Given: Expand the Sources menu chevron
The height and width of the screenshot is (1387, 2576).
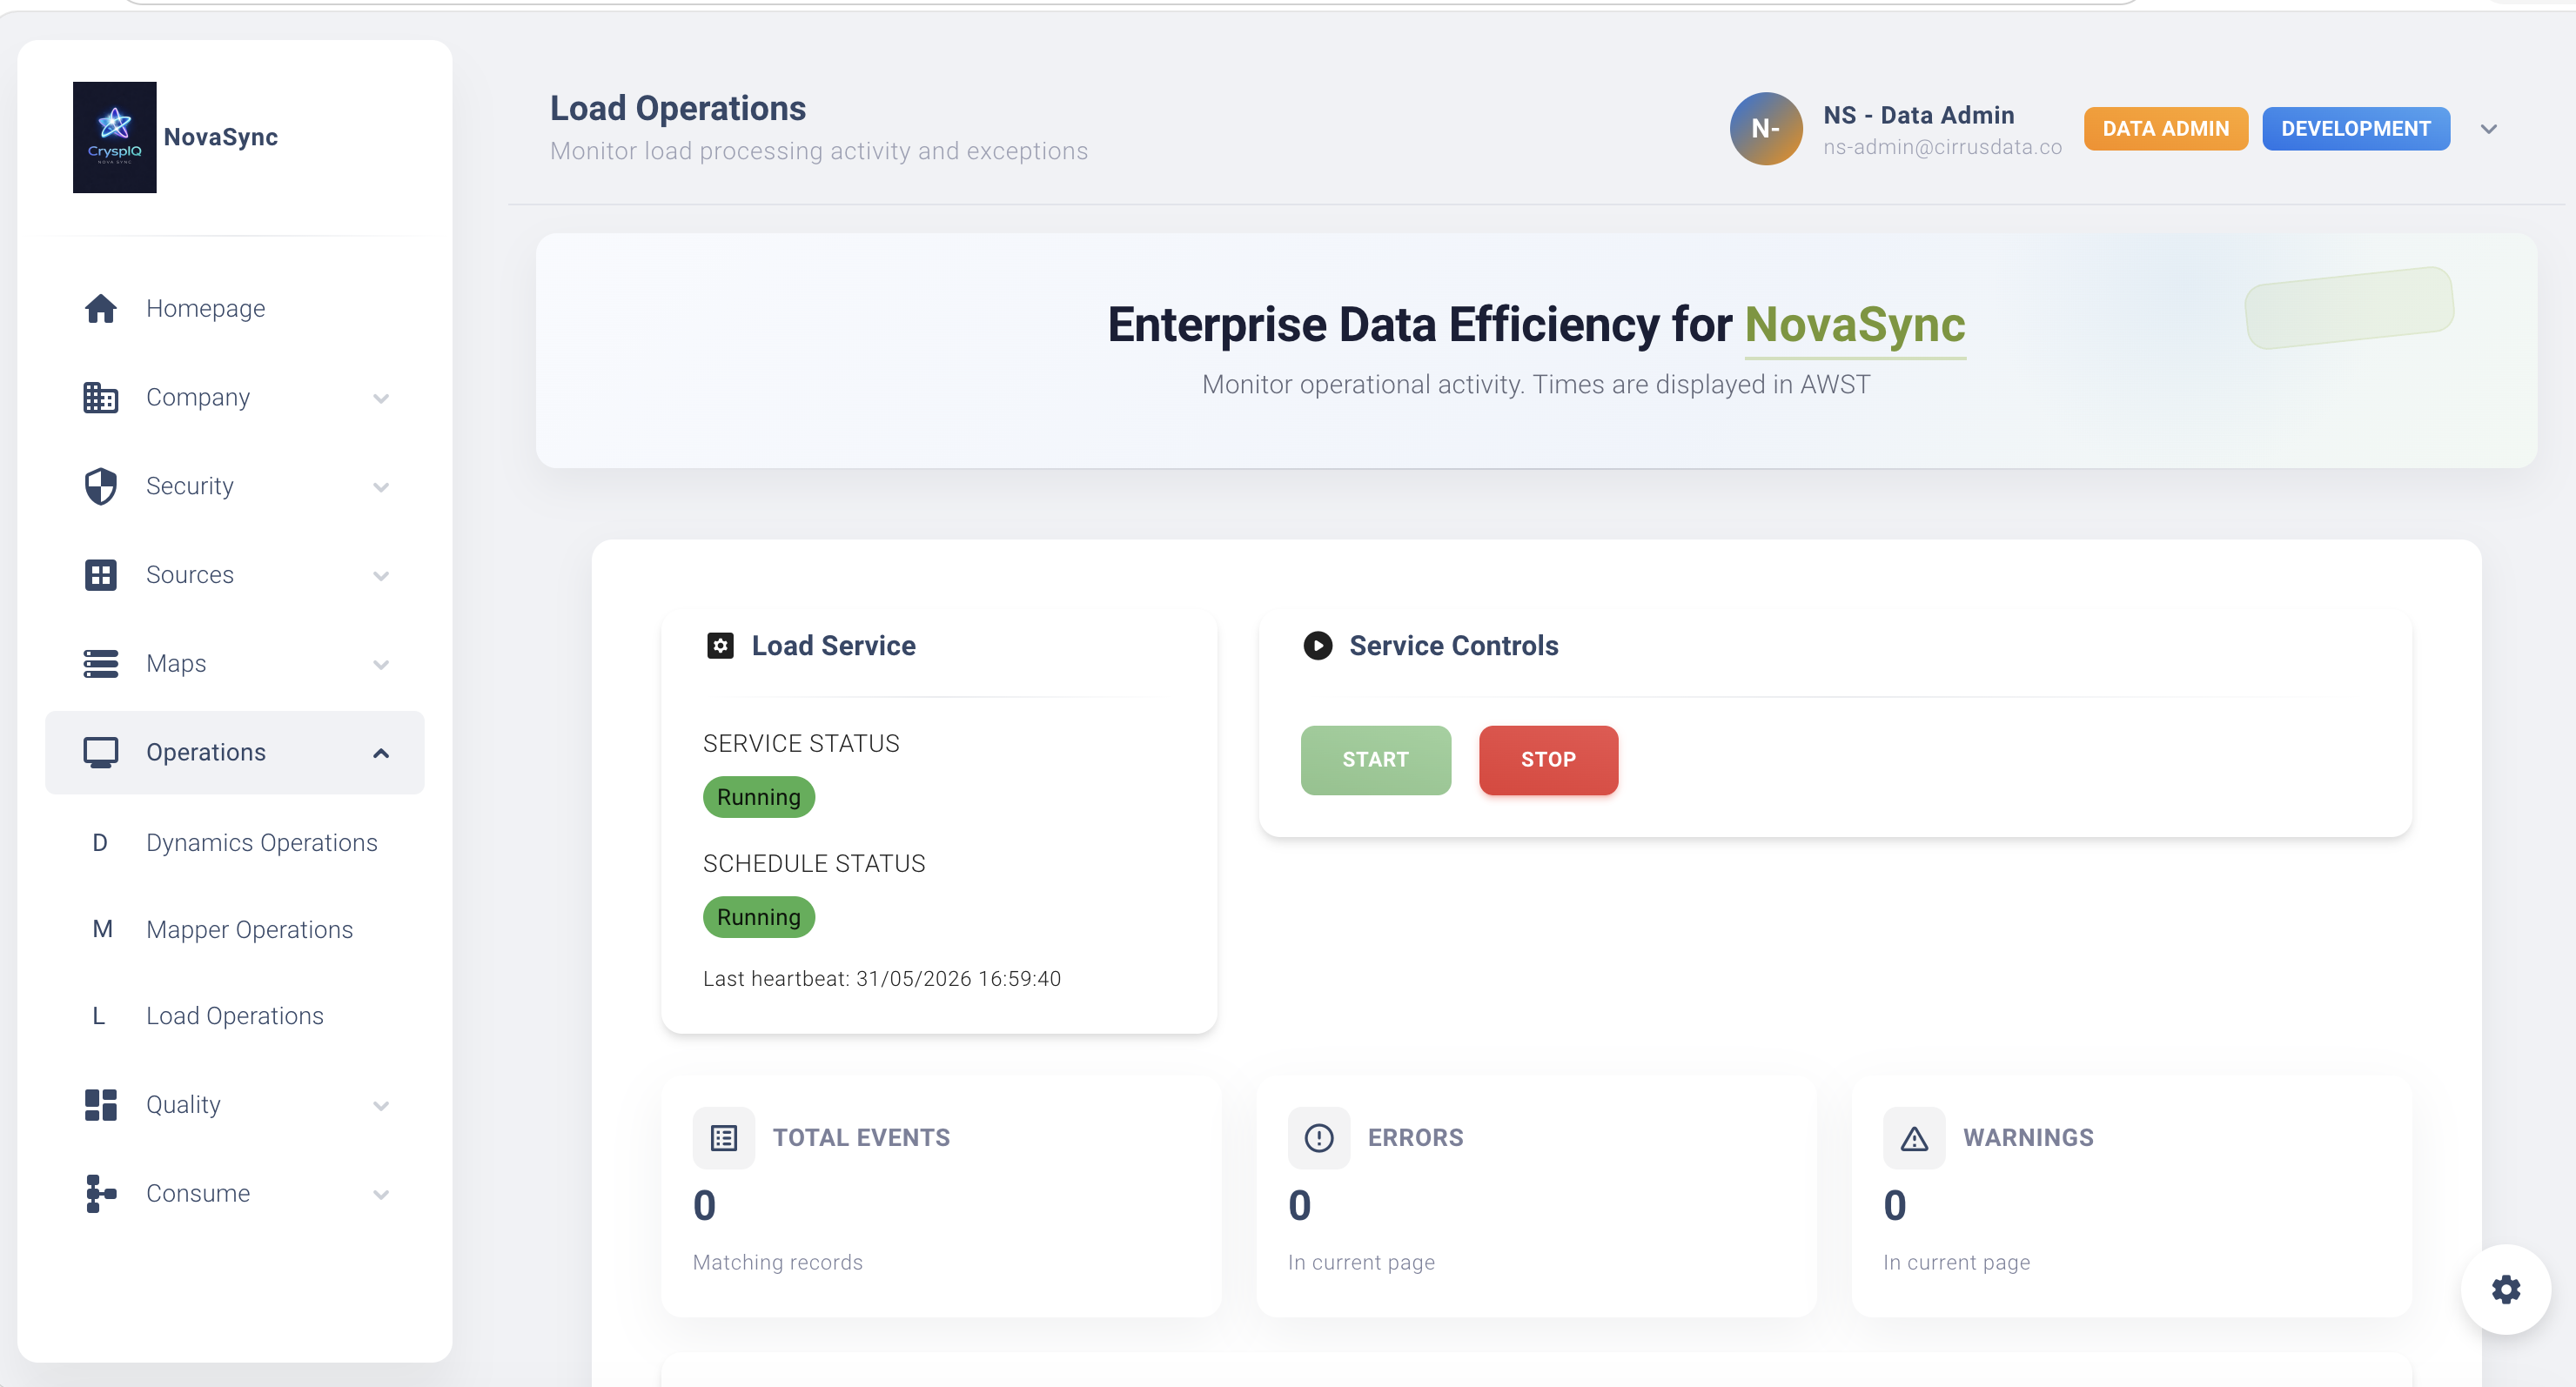Looking at the screenshot, I should [381, 576].
